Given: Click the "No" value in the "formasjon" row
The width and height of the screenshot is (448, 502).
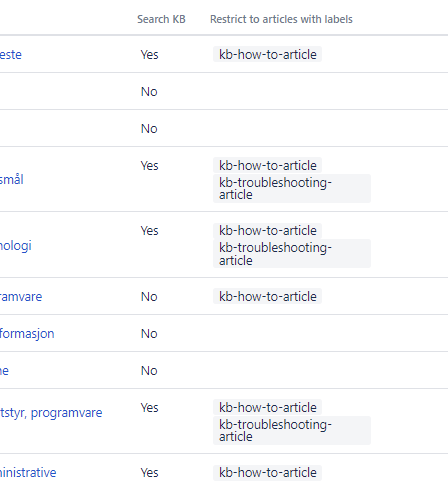Looking at the screenshot, I should [149, 334].
